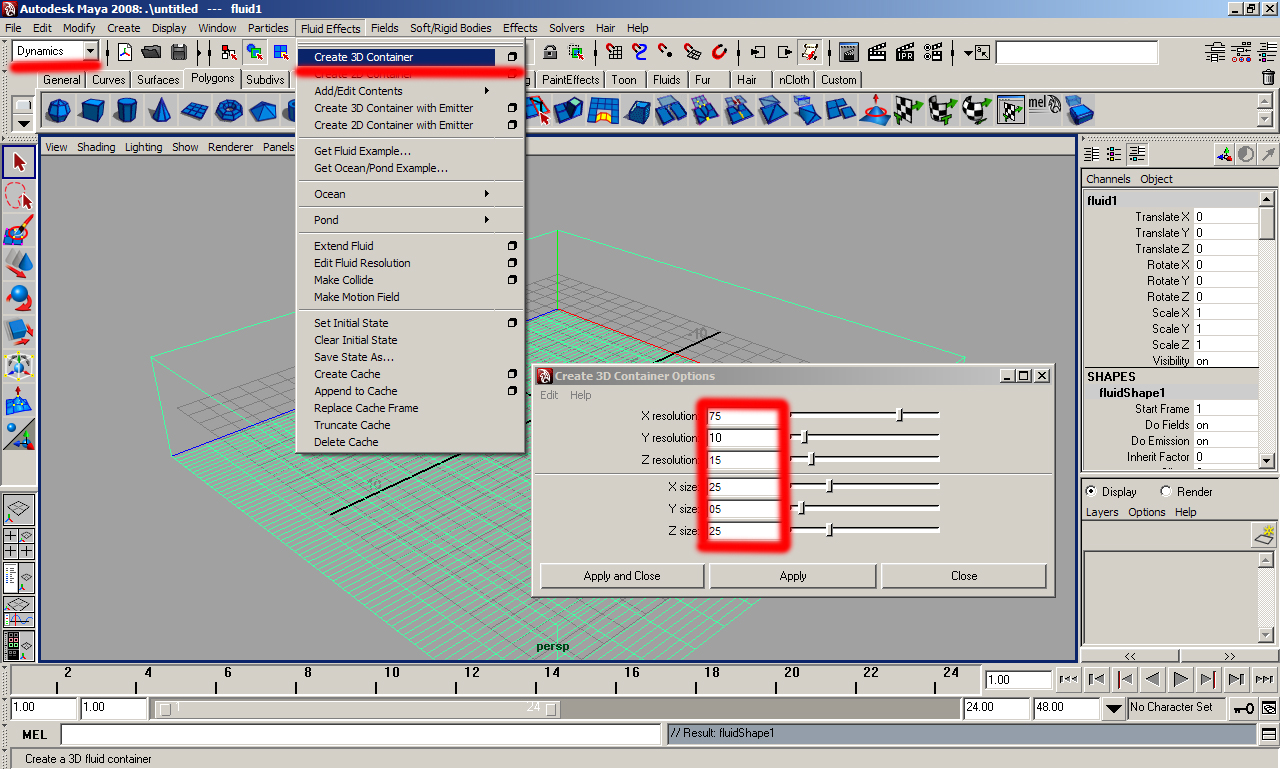Pick the Lasso select tool
The height and width of the screenshot is (769, 1280).
[x=19, y=196]
